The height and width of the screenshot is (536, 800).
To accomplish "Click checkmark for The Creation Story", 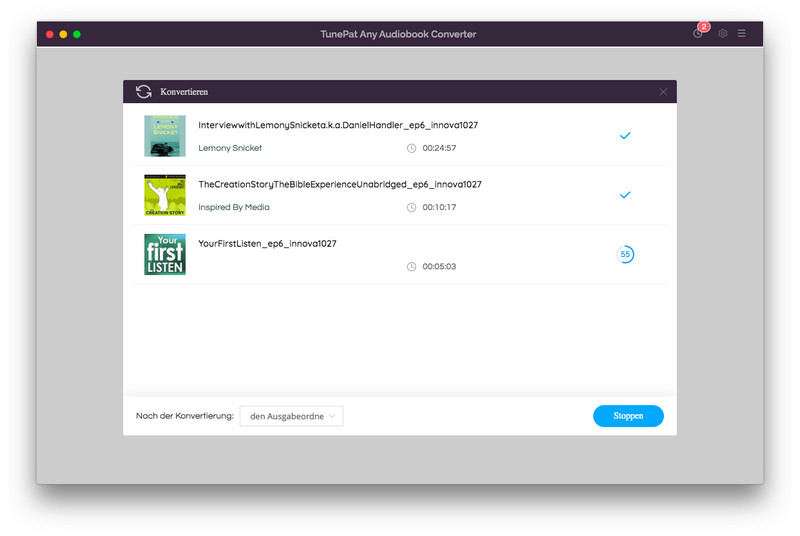I will click(625, 195).
